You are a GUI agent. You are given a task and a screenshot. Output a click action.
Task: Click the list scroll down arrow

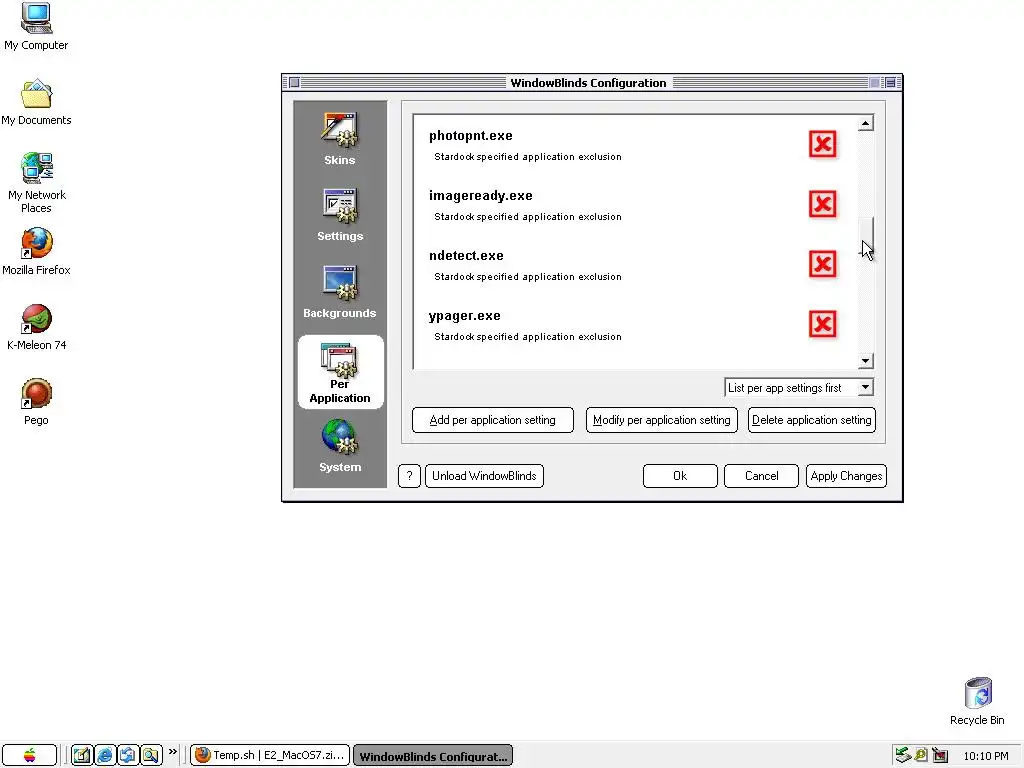pyautogui.click(x=865, y=360)
